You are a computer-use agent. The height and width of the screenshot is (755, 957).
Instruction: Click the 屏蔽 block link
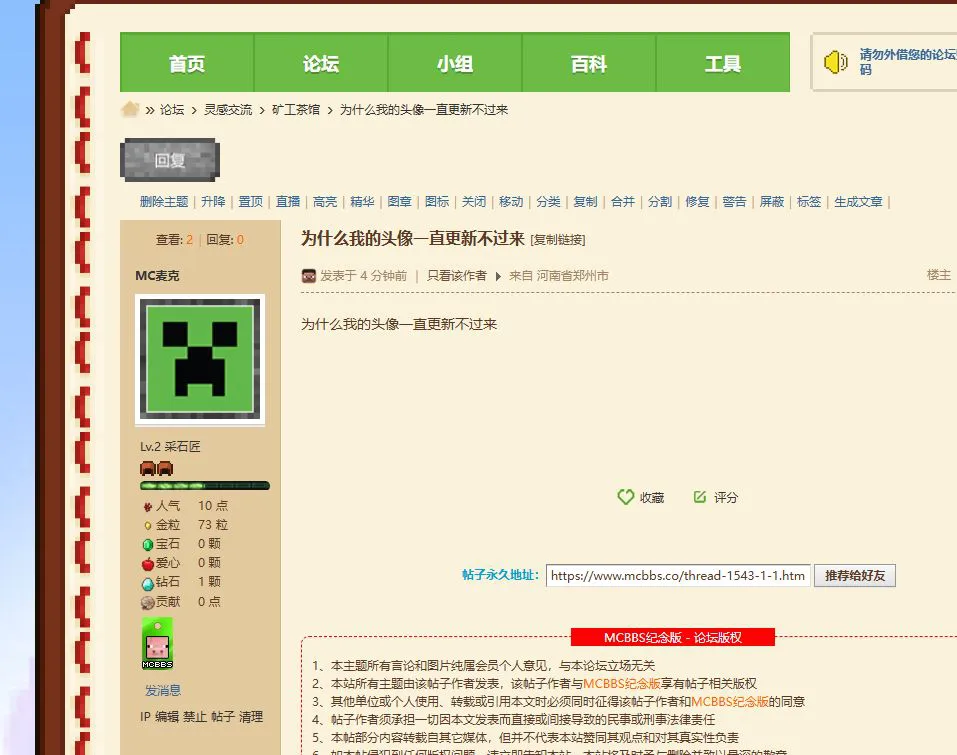pos(771,201)
